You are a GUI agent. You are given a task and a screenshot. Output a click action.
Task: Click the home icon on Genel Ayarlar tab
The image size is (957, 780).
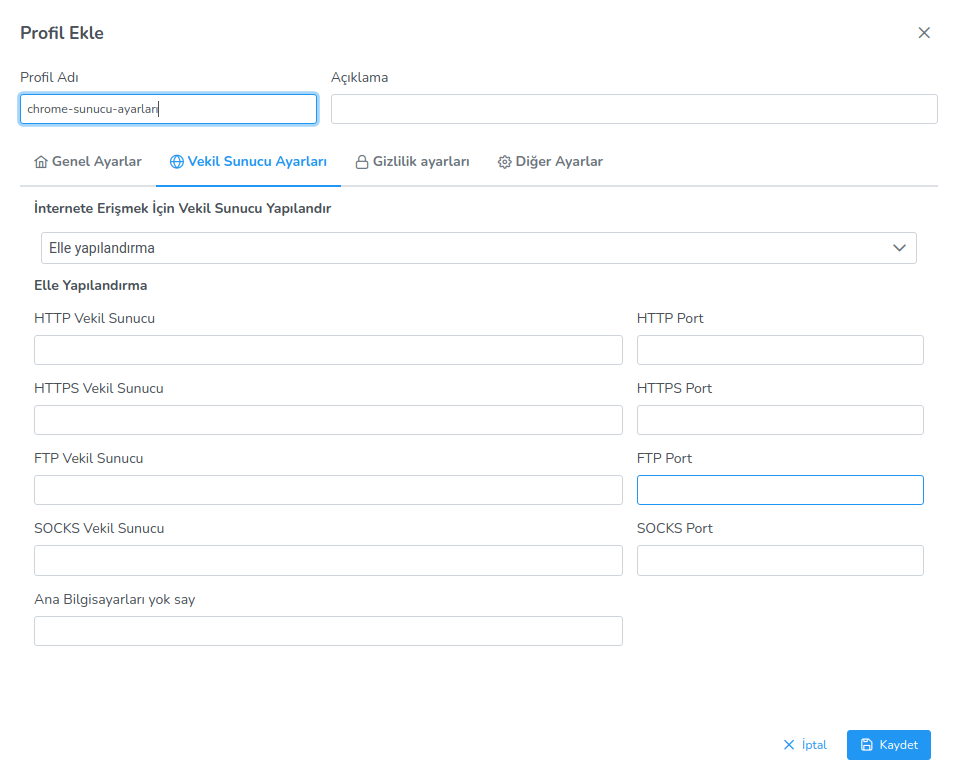click(x=41, y=162)
